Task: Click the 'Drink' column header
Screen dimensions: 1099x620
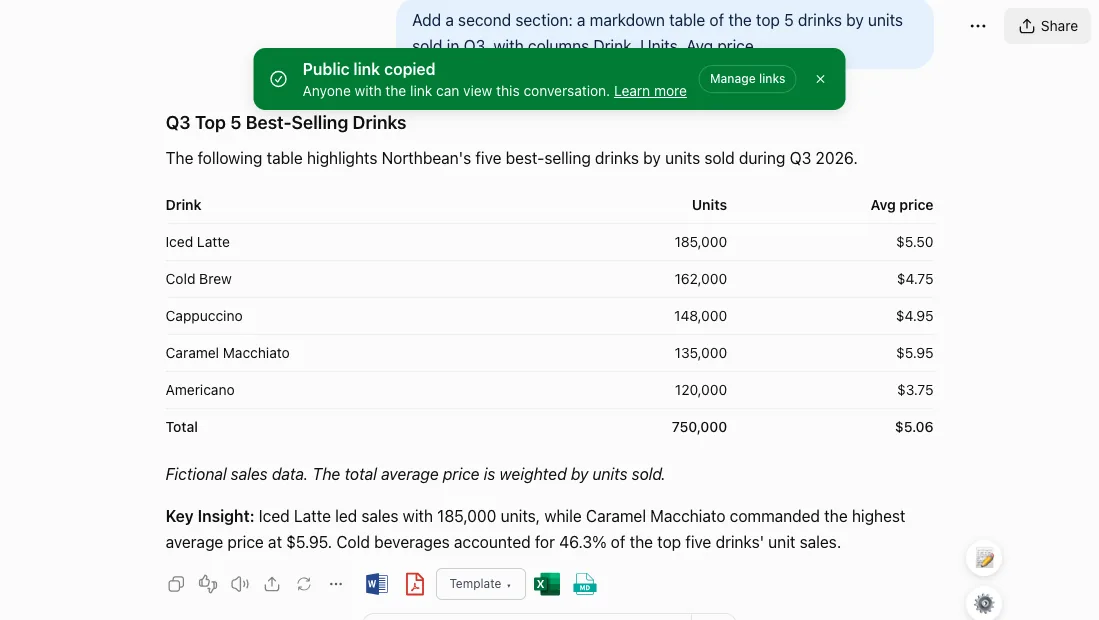Action: coord(184,205)
